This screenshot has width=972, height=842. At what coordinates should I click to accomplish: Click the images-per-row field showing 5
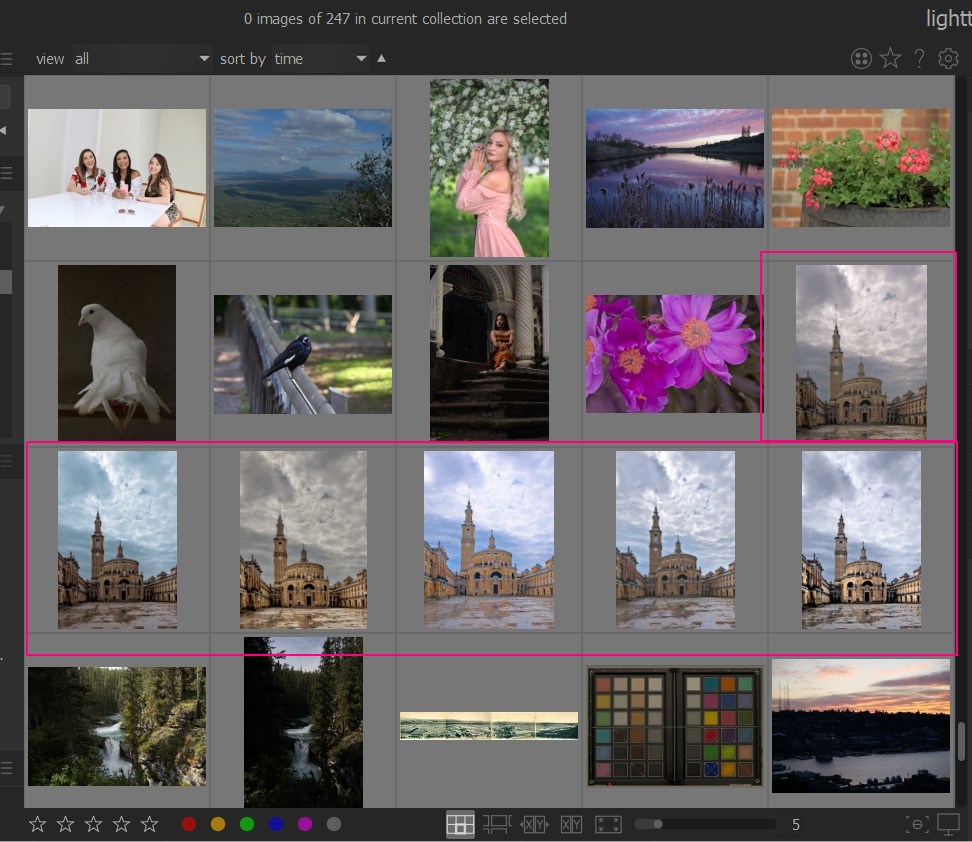[795, 825]
